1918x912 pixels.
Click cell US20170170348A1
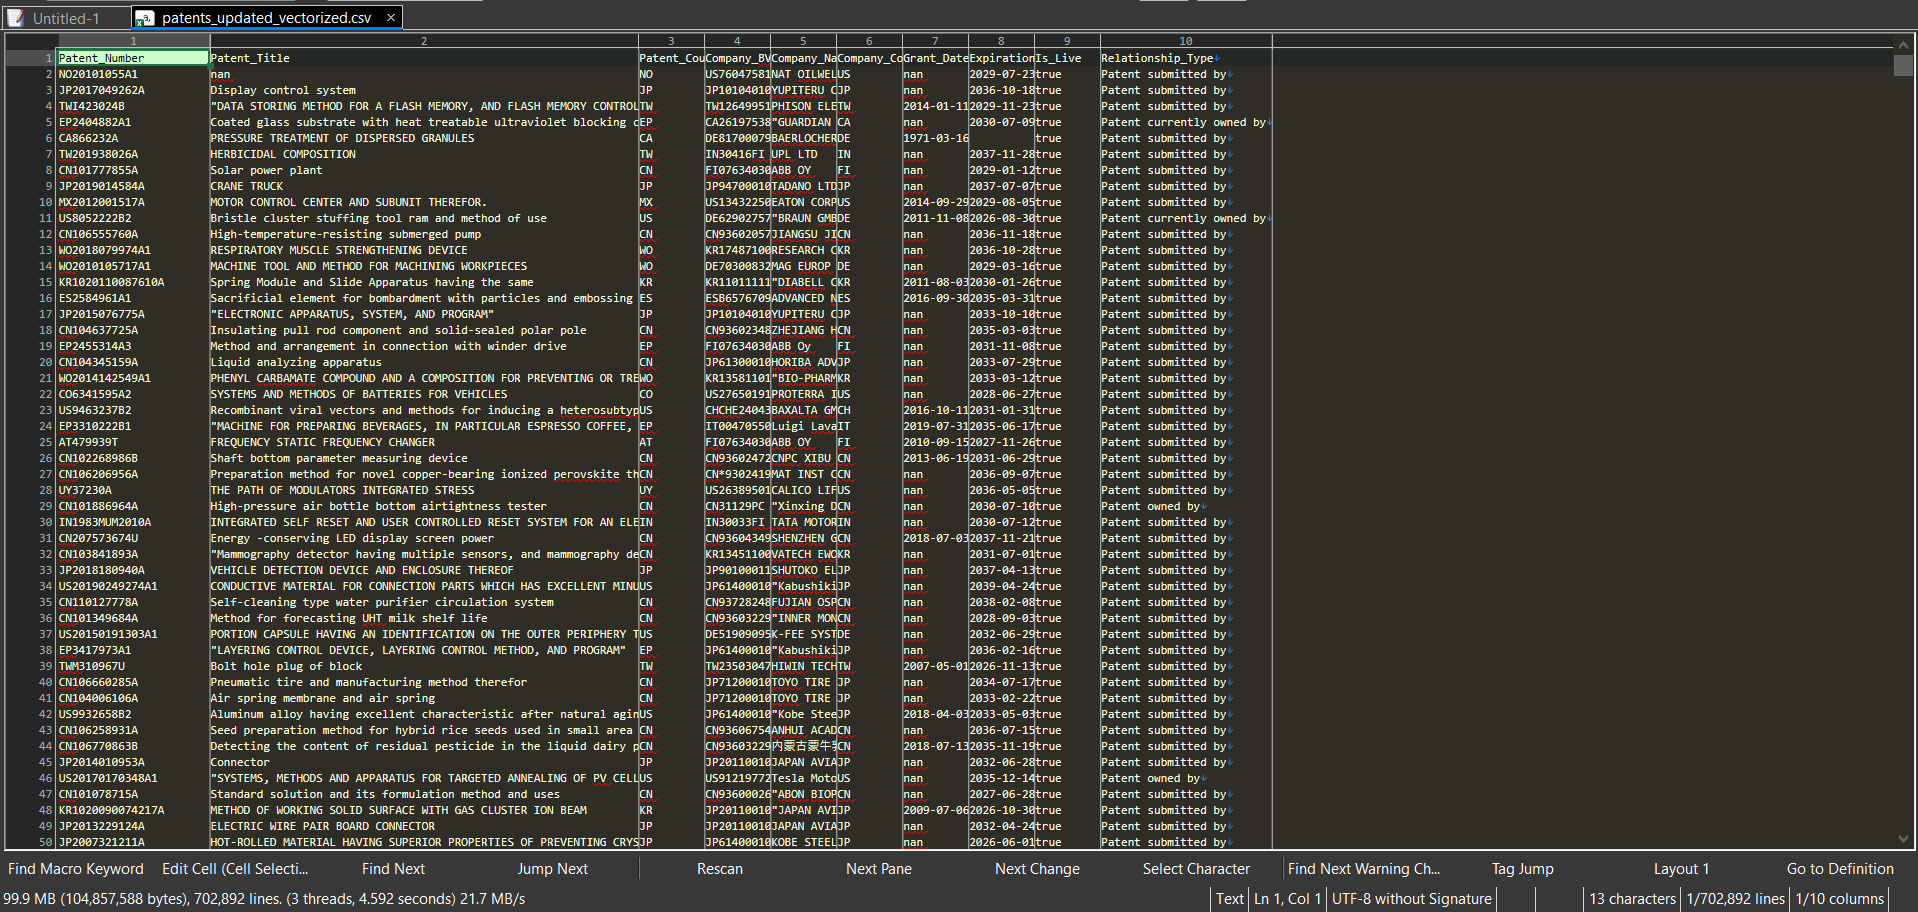coord(133,778)
